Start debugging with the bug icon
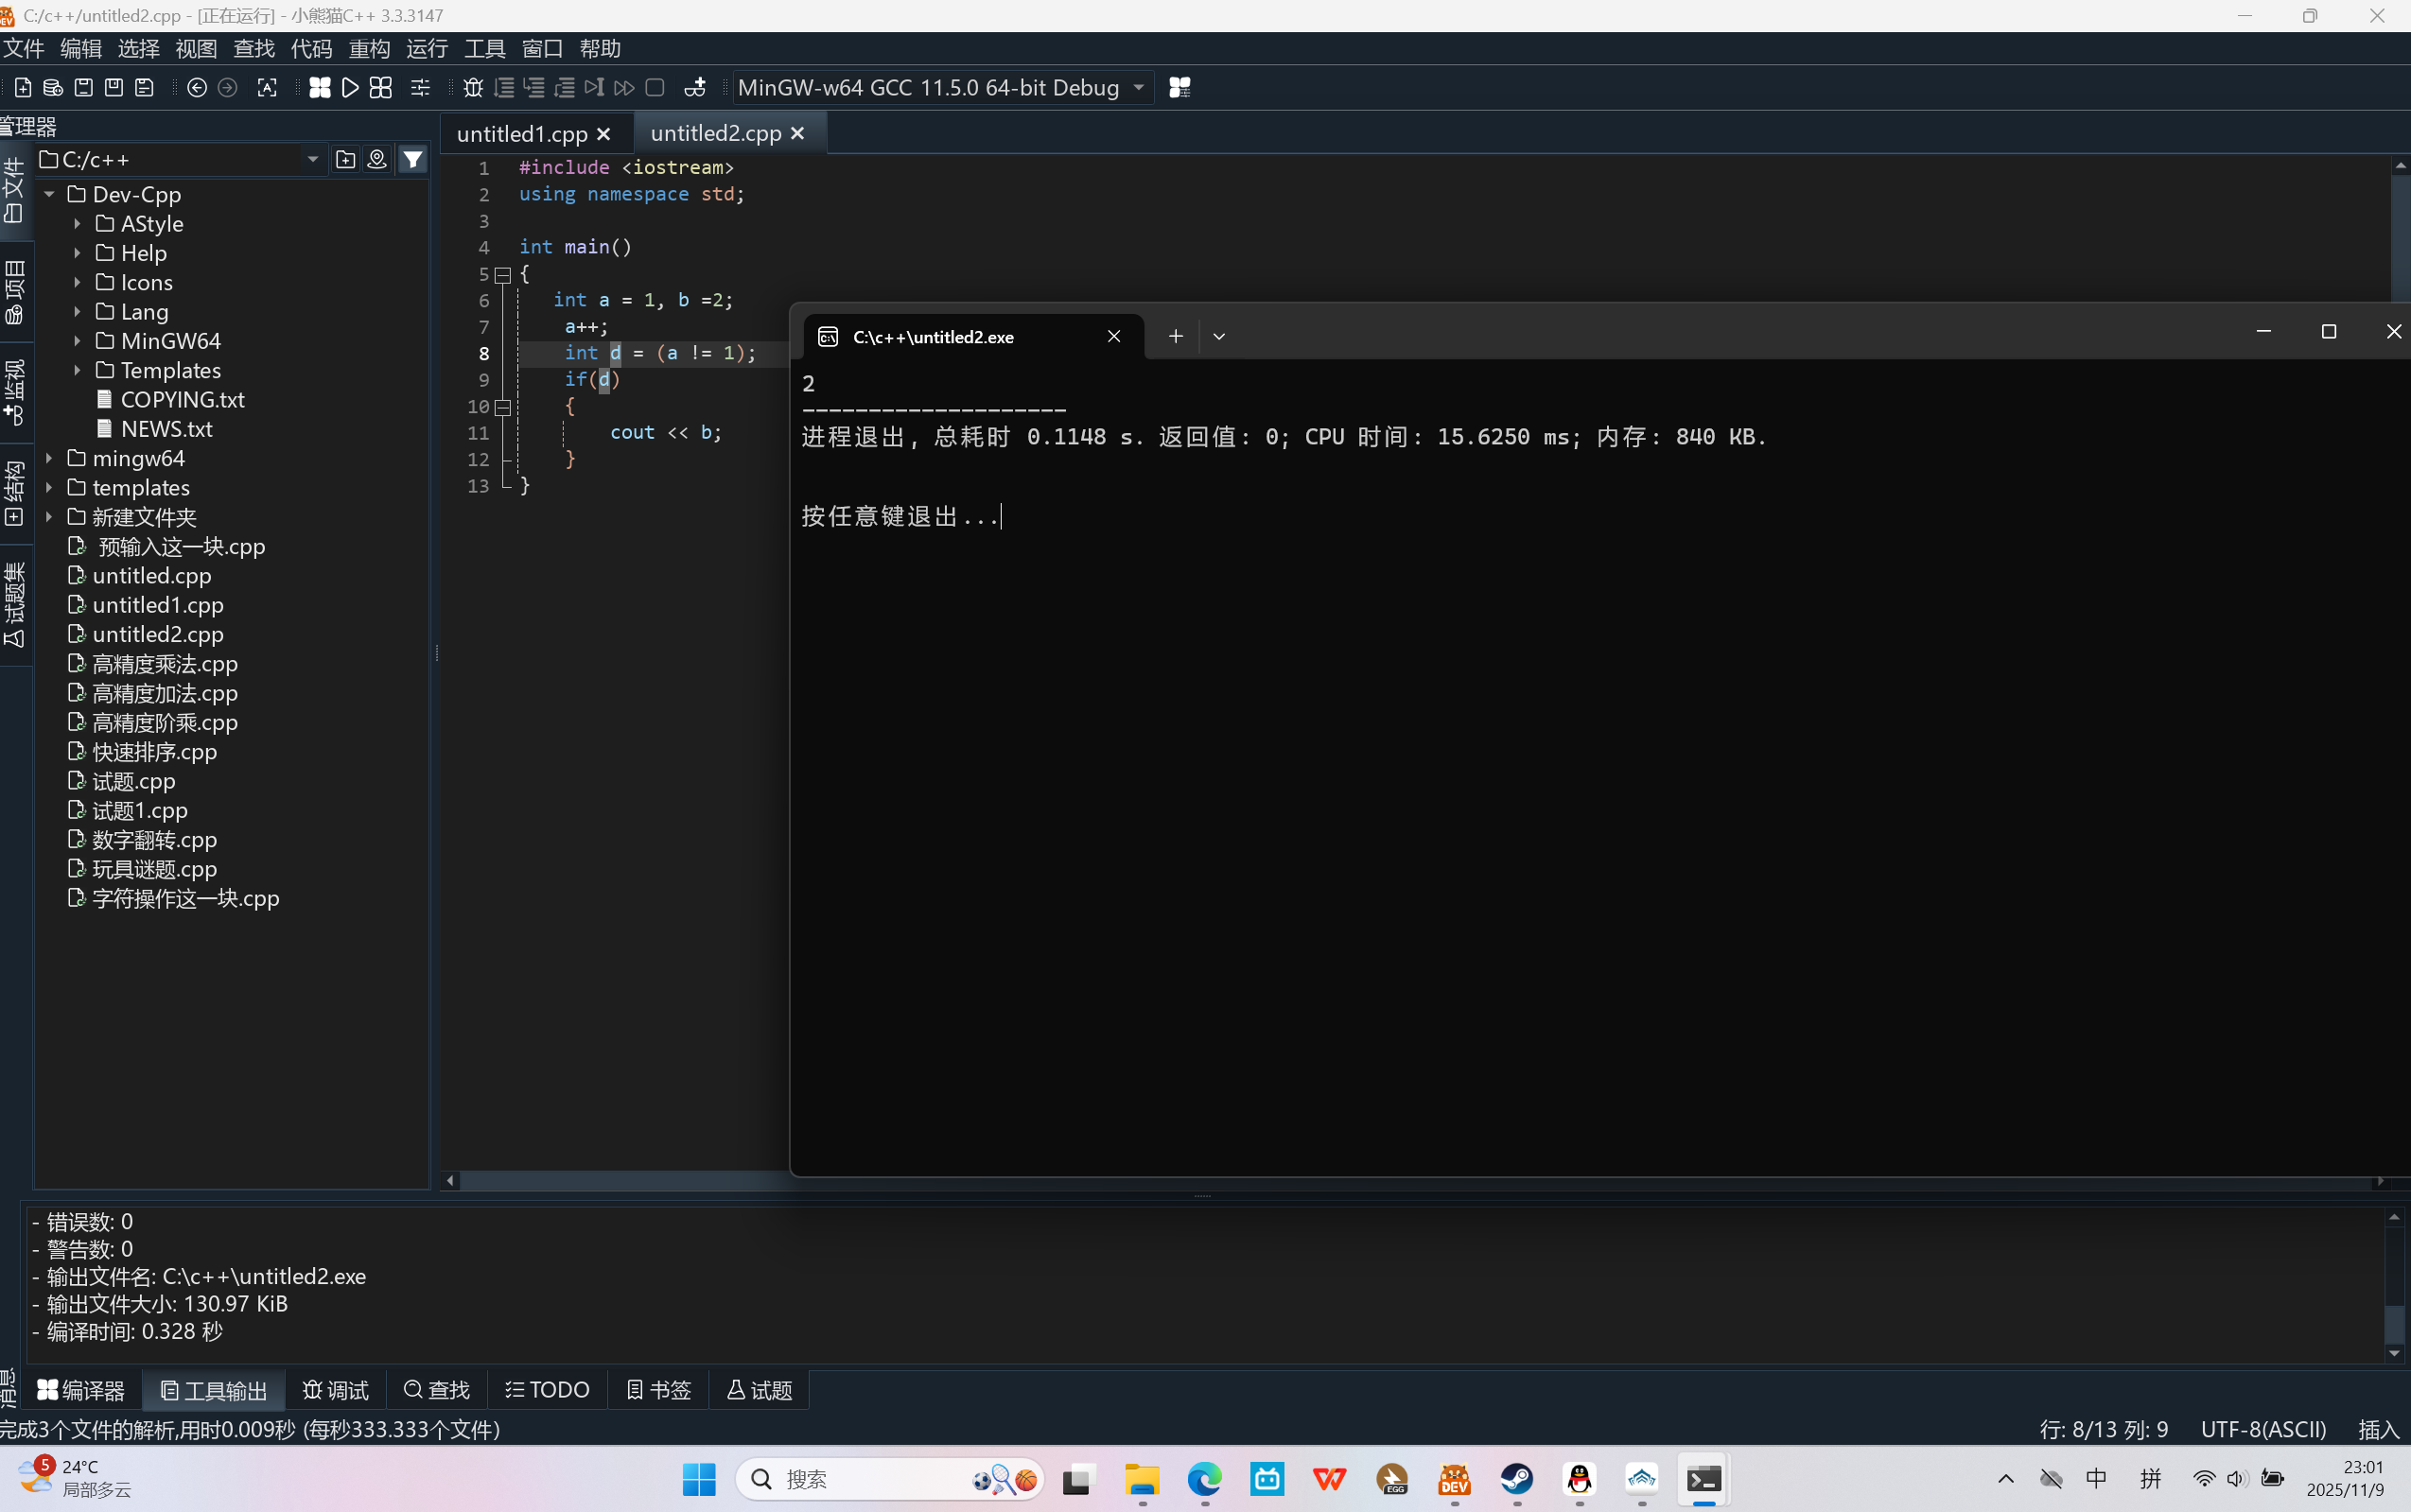Screen dimensions: 2411x1512 click(473, 88)
